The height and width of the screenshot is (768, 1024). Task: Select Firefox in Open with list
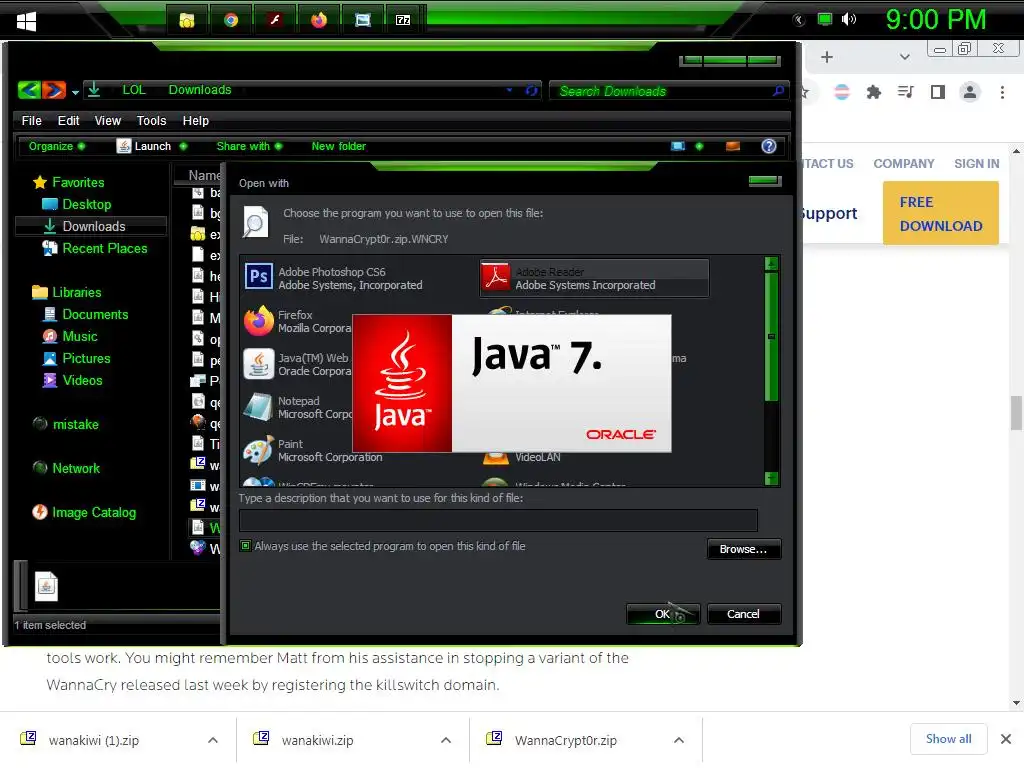298,321
